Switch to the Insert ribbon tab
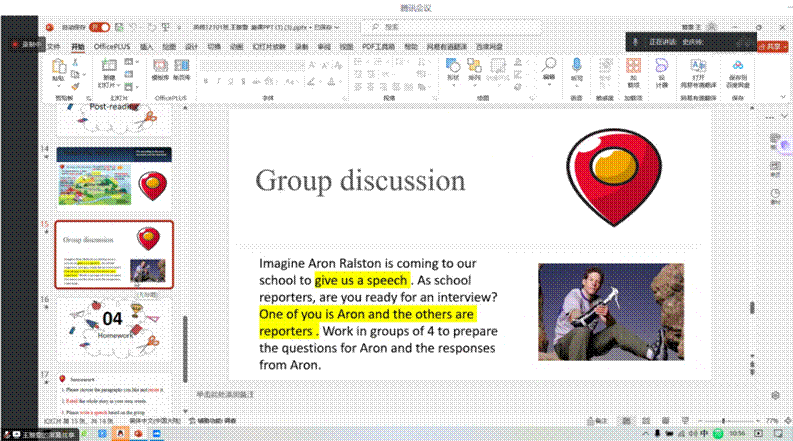 point(147,46)
